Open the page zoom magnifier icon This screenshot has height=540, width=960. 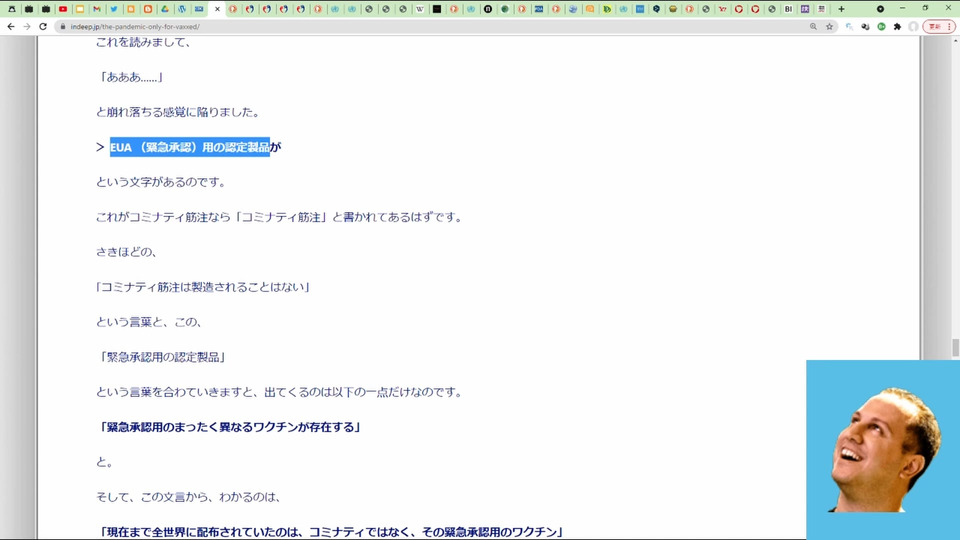tap(813, 26)
